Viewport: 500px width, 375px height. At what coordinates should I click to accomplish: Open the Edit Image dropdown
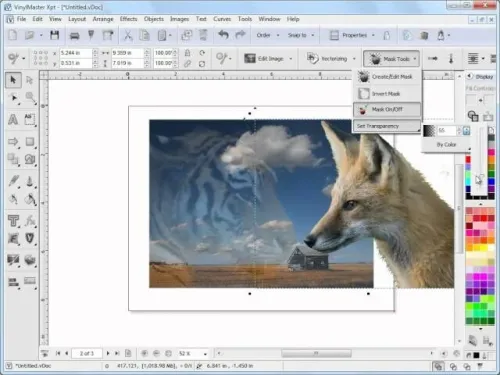[x=268, y=59]
